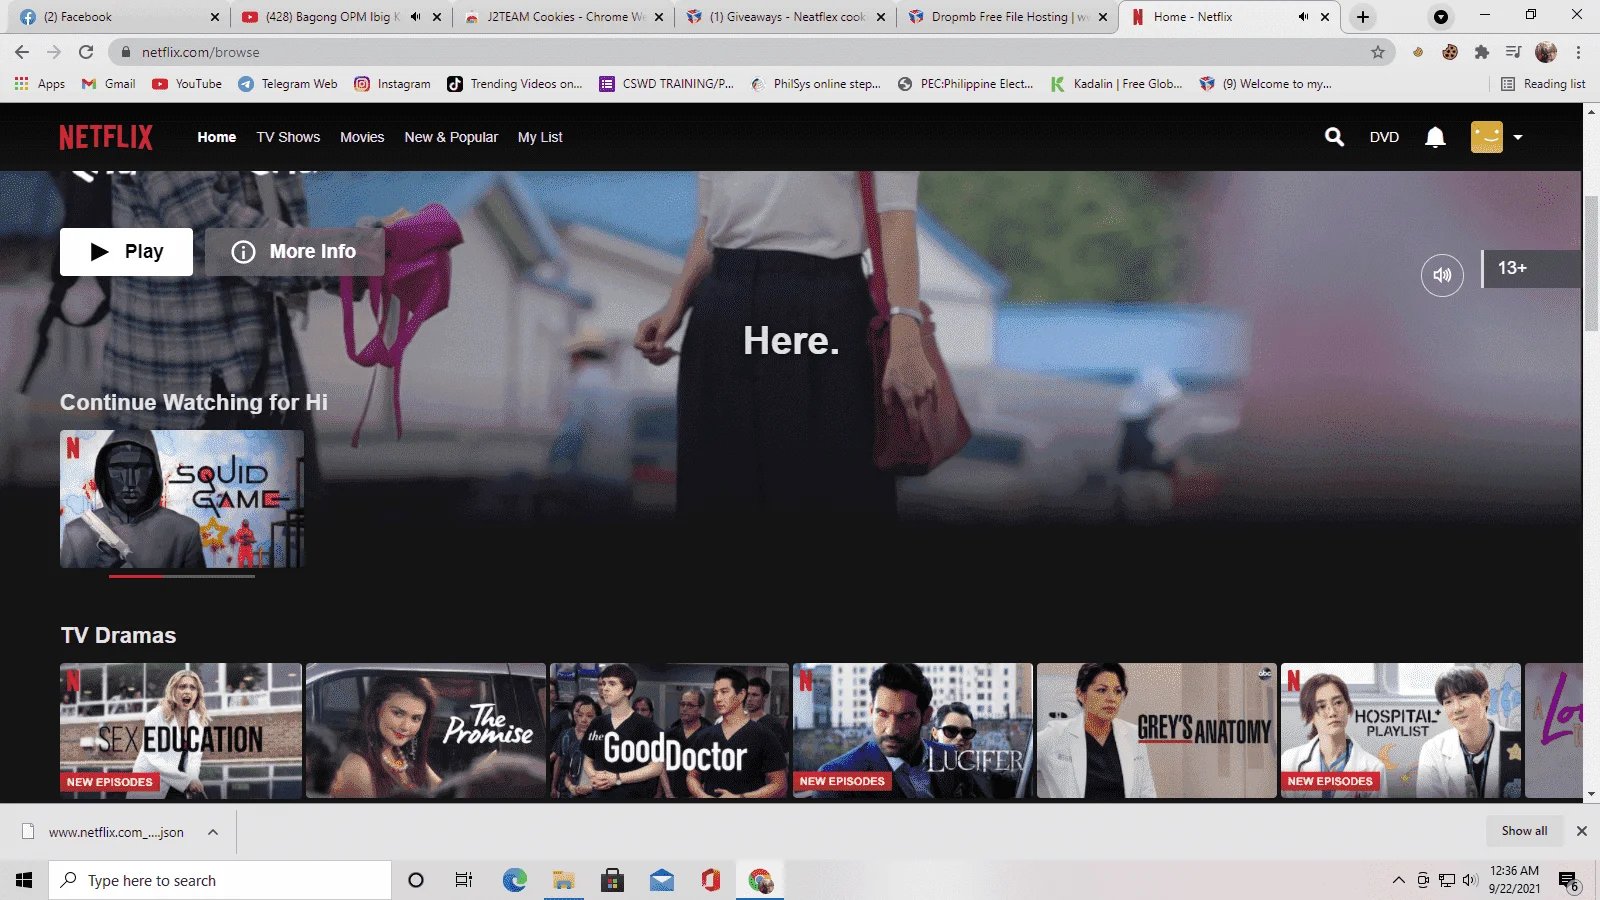Open the Hospital Playlist card
This screenshot has height=900, width=1600.
point(1401,730)
